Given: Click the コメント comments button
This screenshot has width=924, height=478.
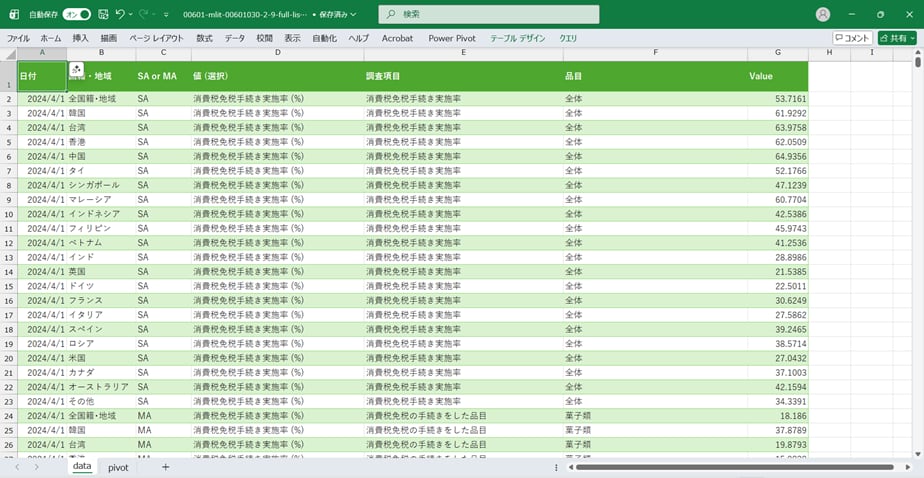Looking at the screenshot, I should click(x=852, y=38).
